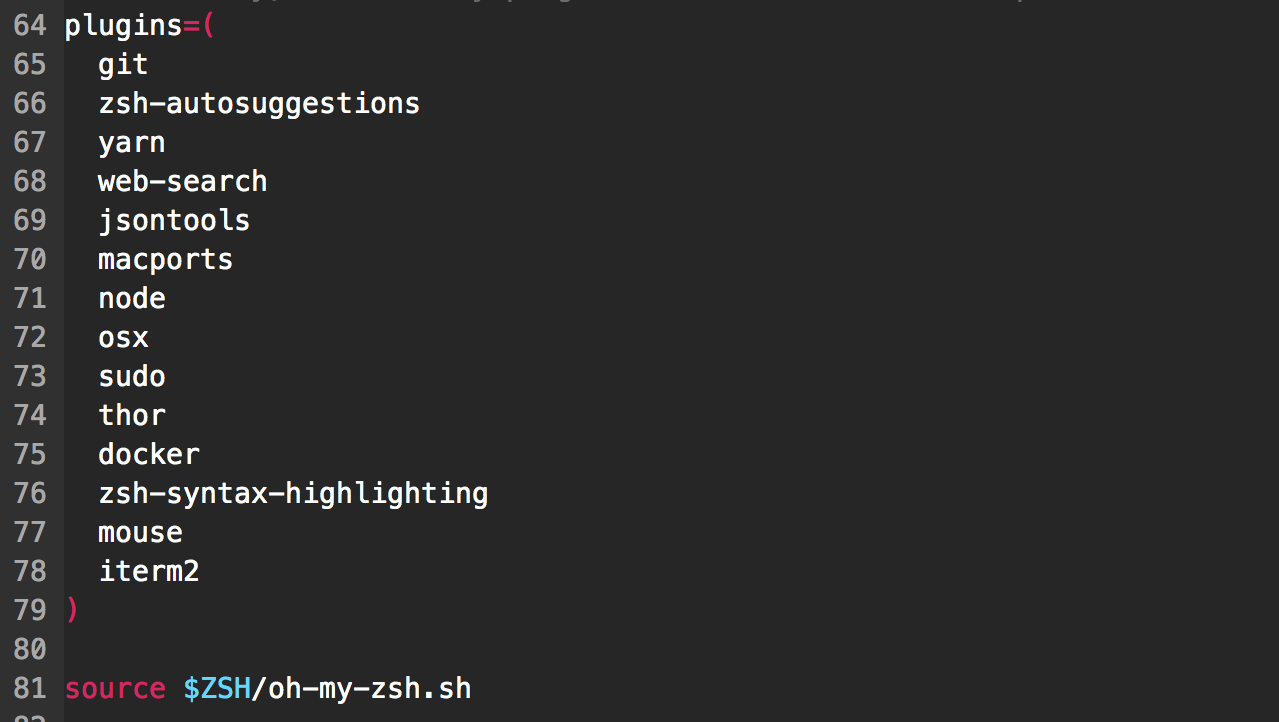Place cursor on "mouse" plugin
This screenshot has width=1279, height=722.
(x=140, y=533)
